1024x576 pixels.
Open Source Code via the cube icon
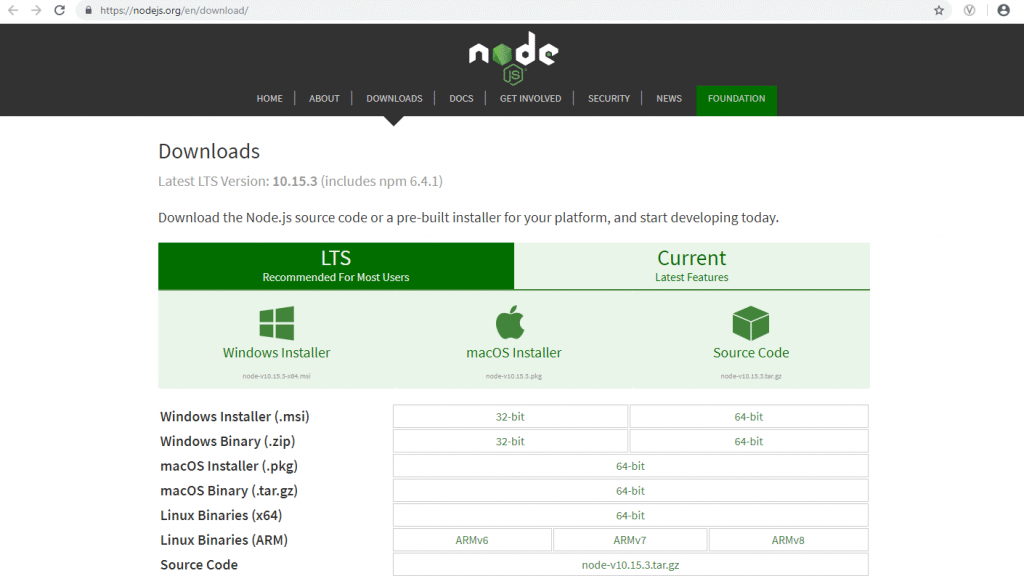751,322
